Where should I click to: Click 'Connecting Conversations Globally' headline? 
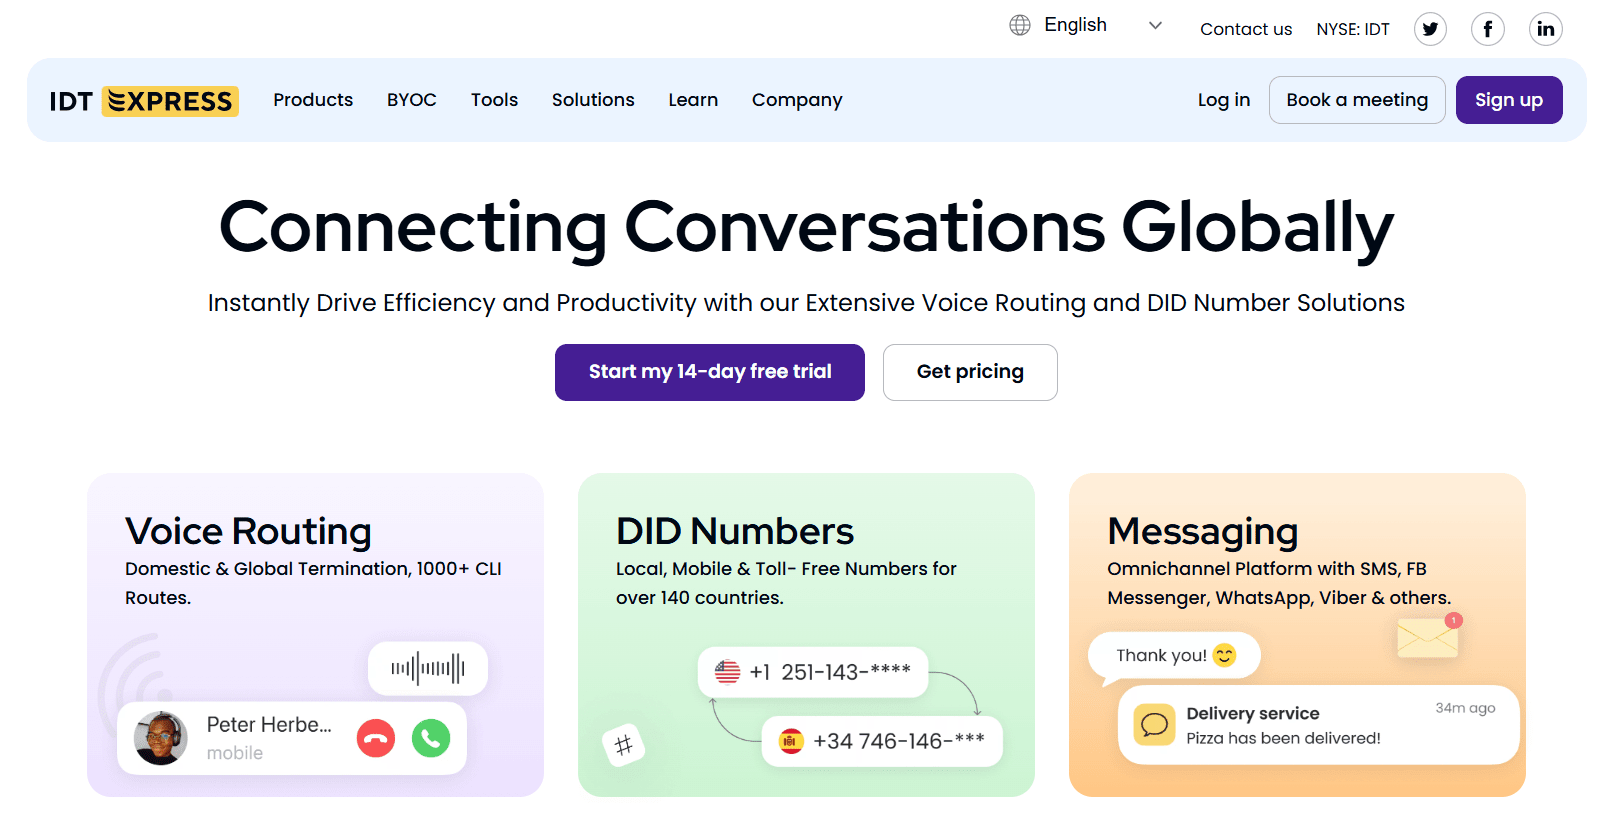(806, 229)
